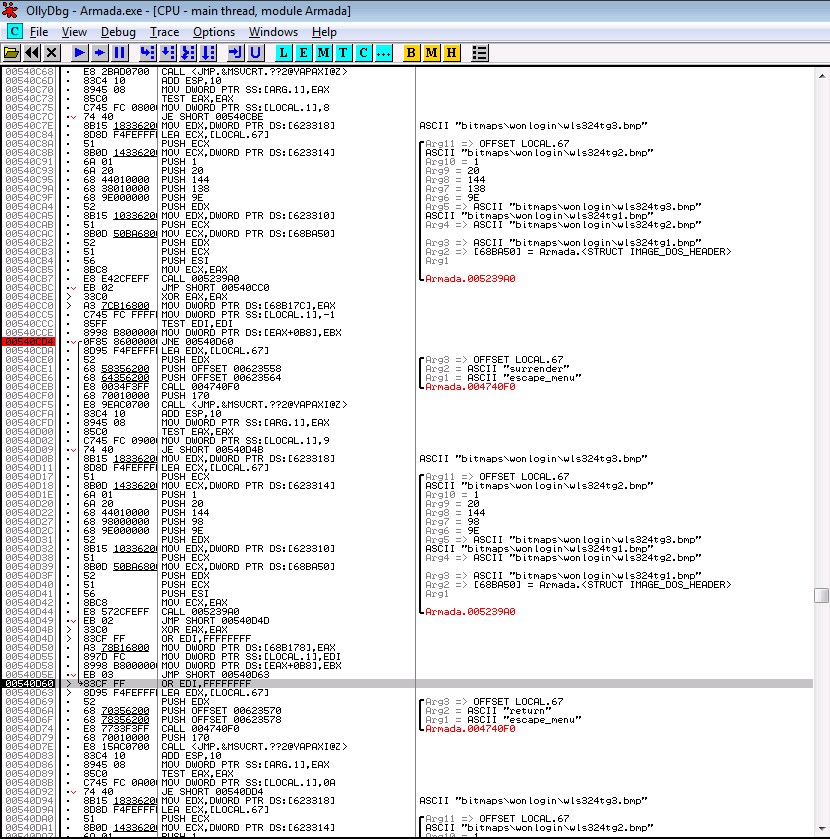Click MOV DWORD PTR SS:[LOCAL.1],0A line
The width and height of the screenshot is (830, 839).
[x=248, y=782]
